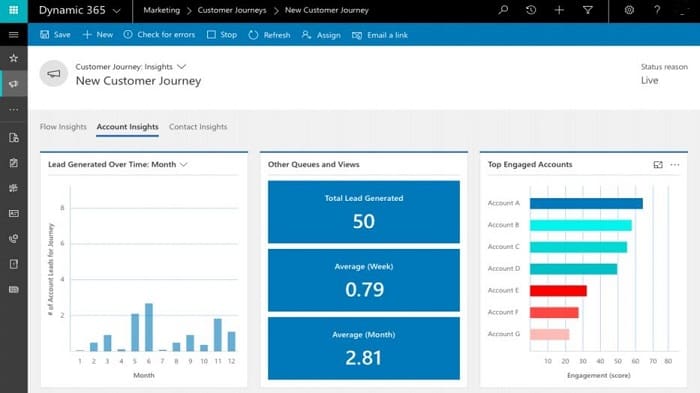Expand the Customer Journey: Insights form selector
The height and width of the screenshot is (393, 700).
[x=181, y=67]
